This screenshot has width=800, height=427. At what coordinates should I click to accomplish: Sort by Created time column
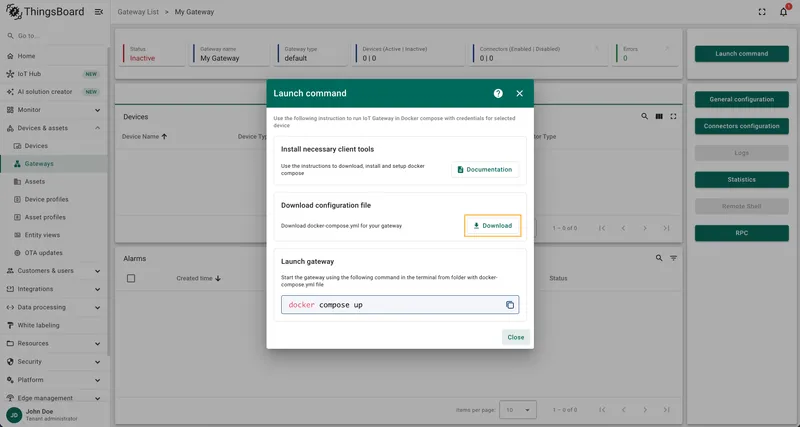point(198,279)
